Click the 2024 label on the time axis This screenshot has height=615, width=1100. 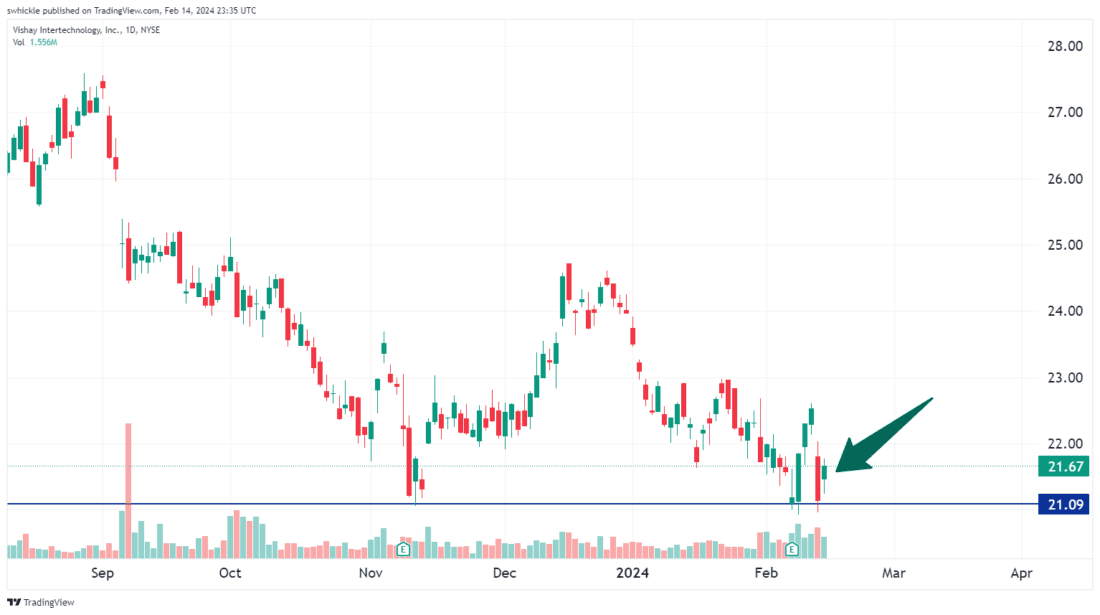coord(632,573)
